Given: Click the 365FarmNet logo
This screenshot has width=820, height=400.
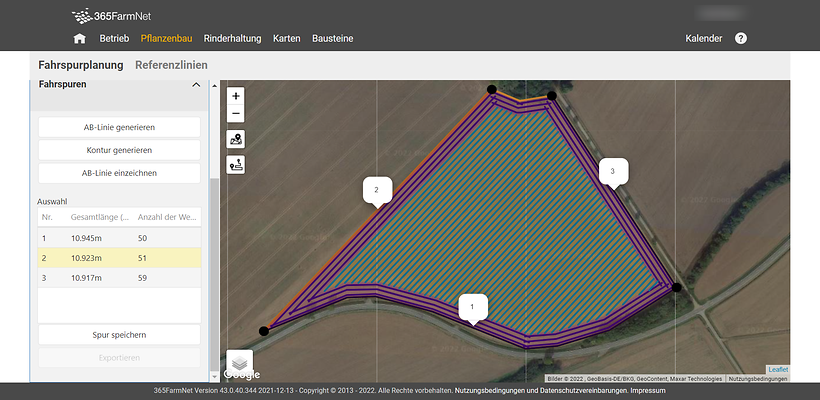Looking at the screenshot, I should (x=111, y=16).
